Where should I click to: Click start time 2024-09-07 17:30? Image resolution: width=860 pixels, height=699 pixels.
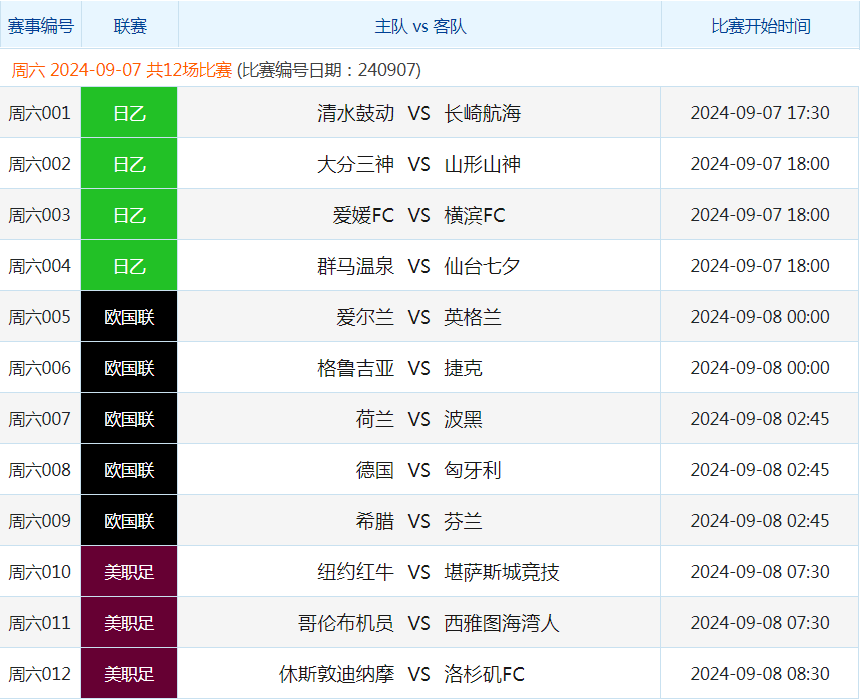click(760, 113)
